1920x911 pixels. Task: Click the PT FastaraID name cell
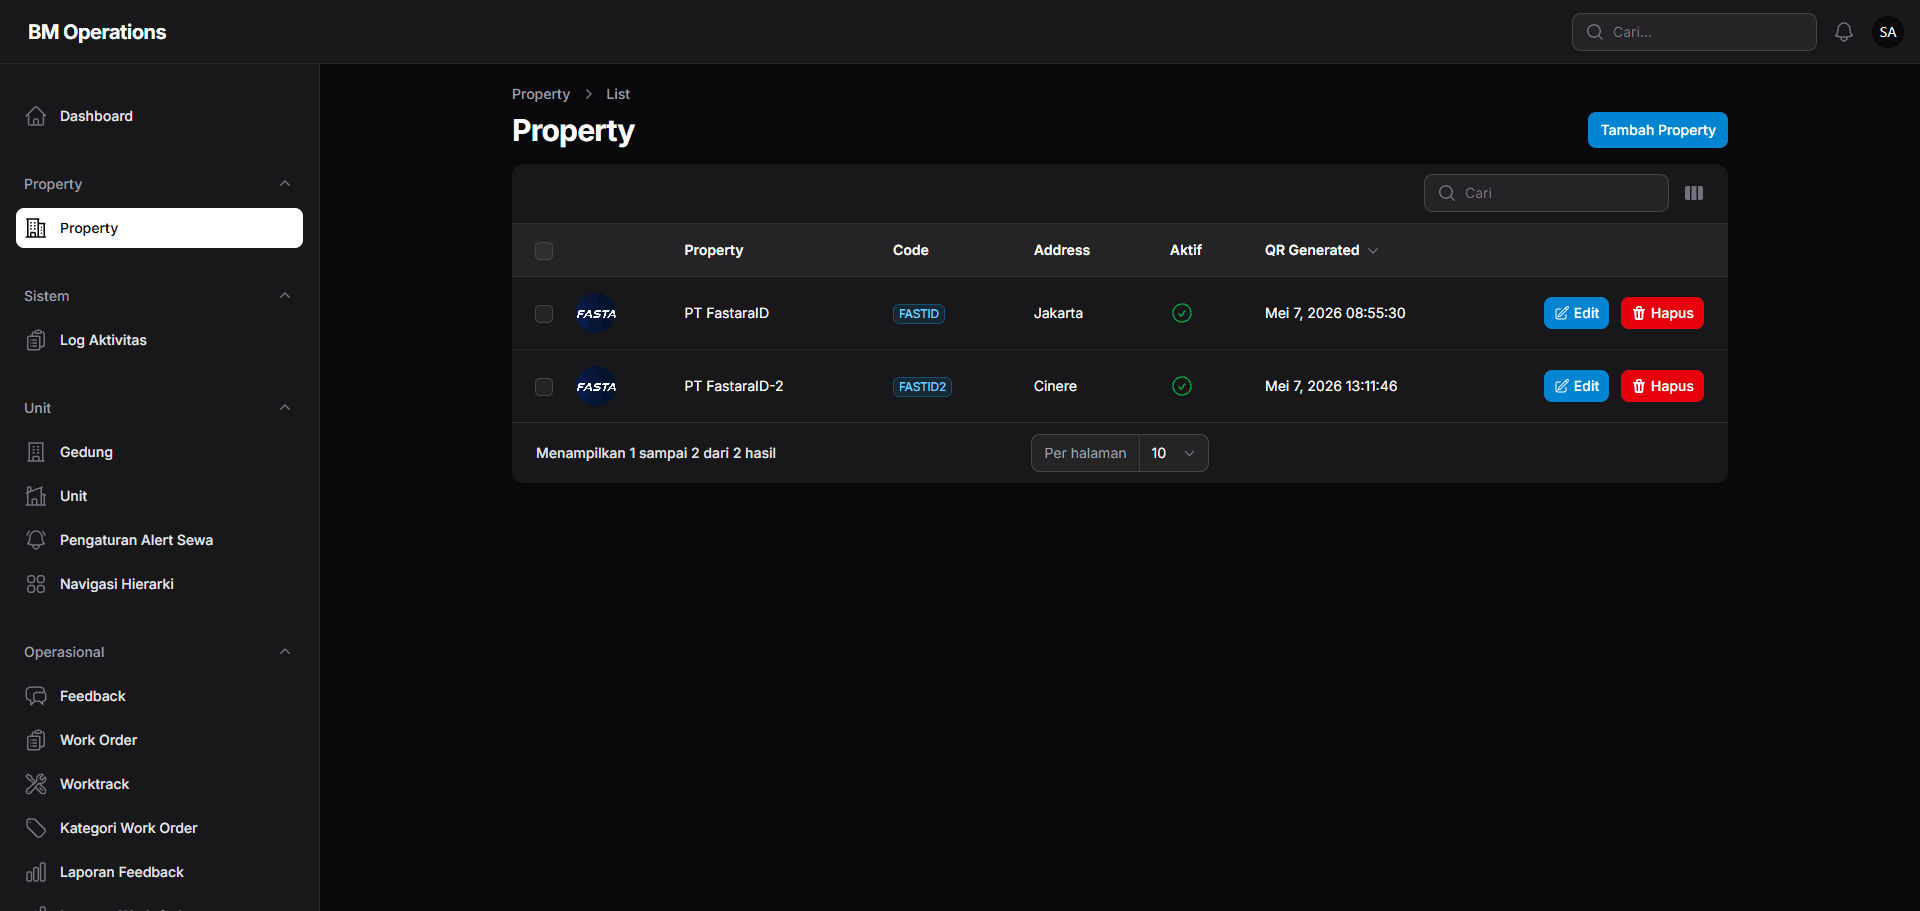tap(727, 313)
